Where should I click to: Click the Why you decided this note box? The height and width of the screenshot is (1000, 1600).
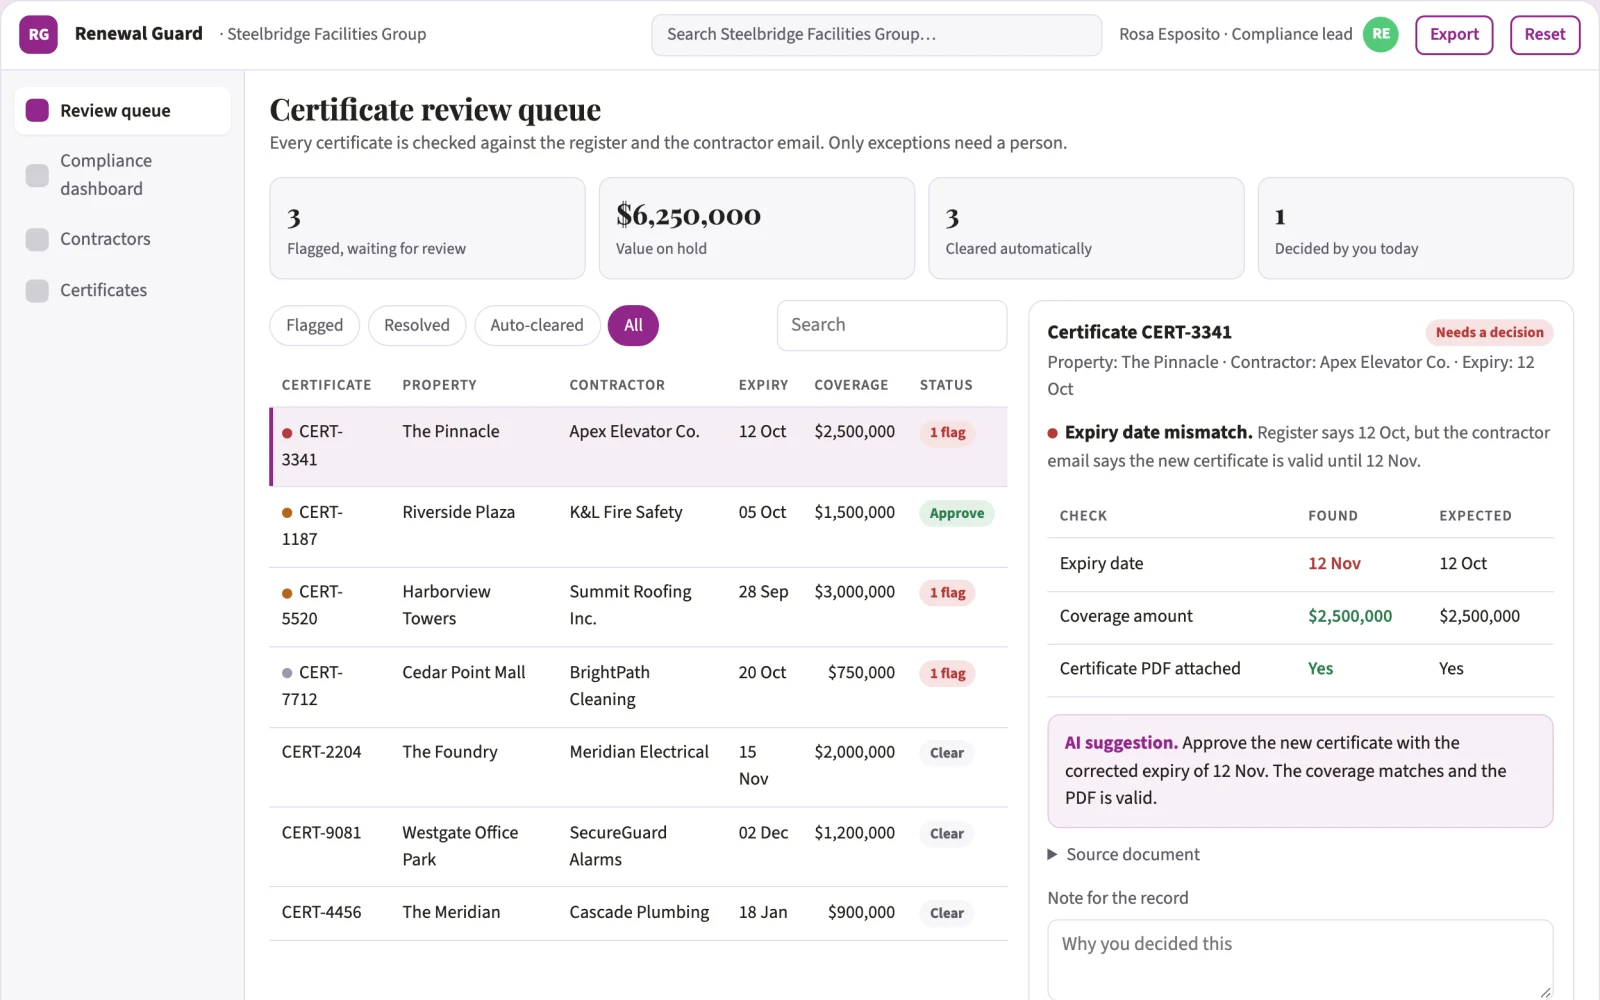point(1300,960)
